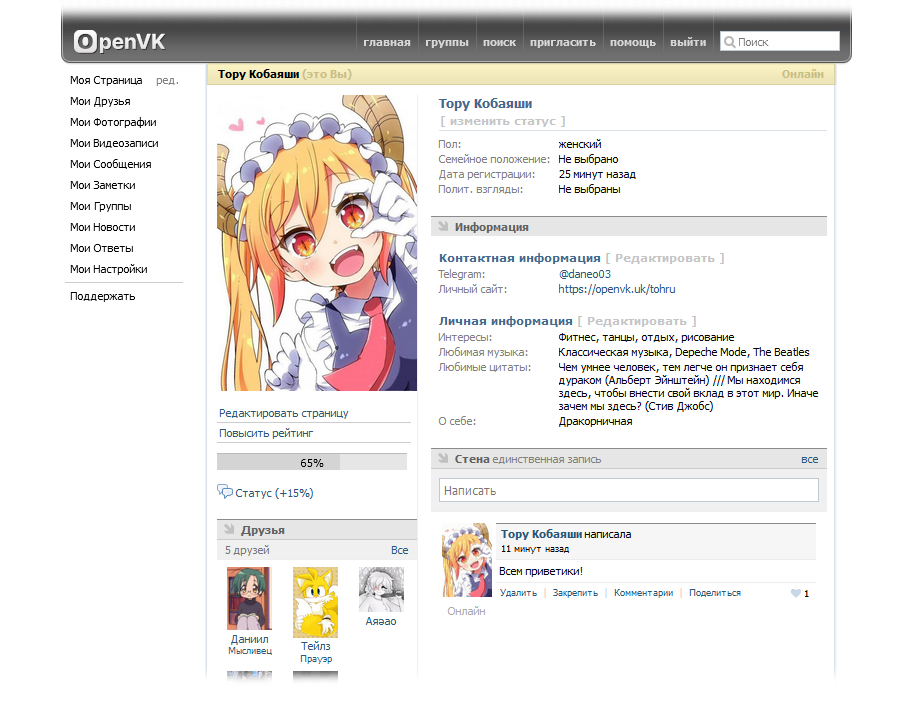Click Закрепить under wall post

click(x=575, y=593)
